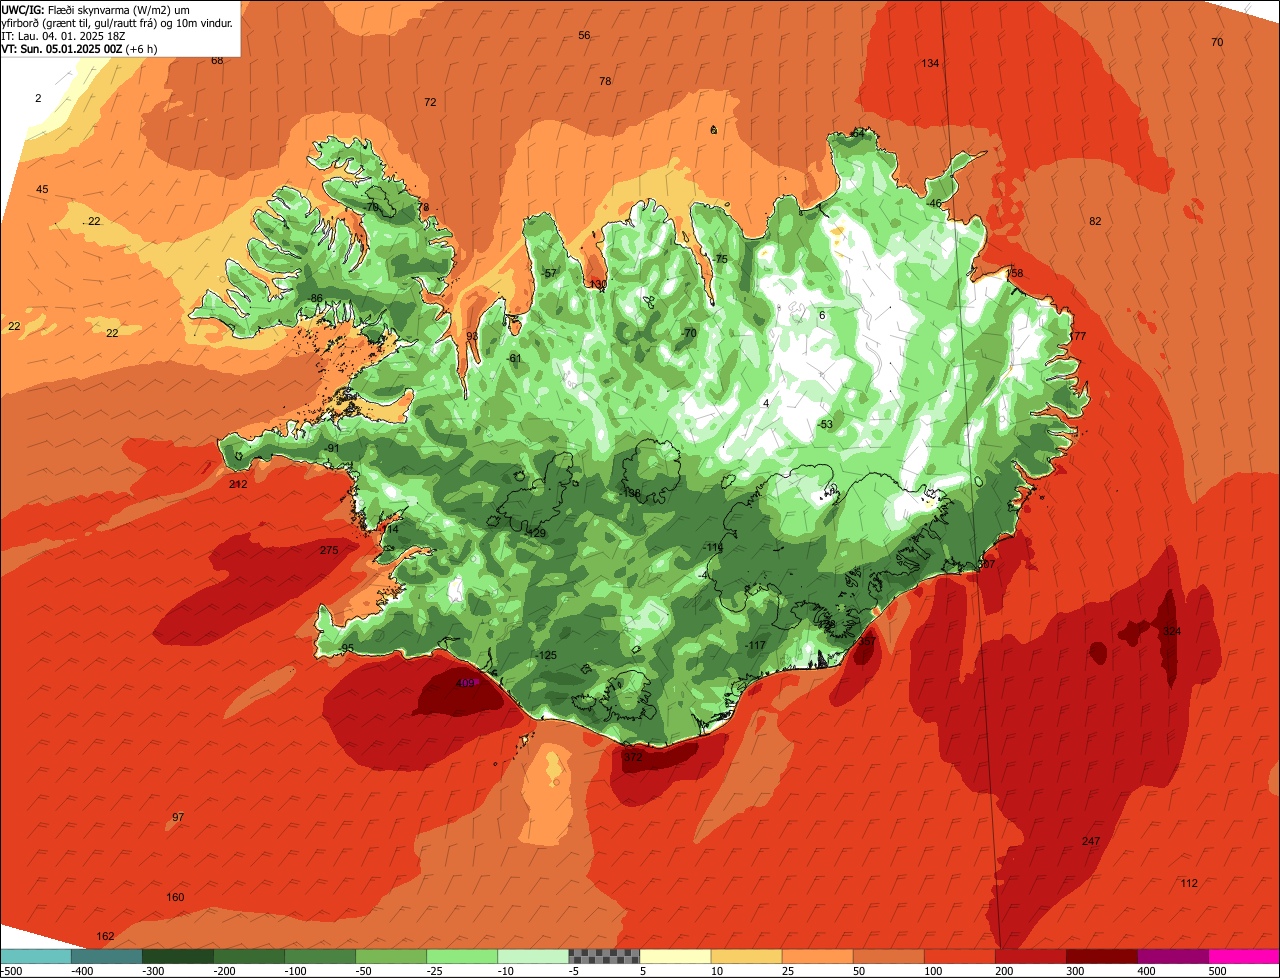Click the light orange 25 to 50 swatch
The width and height of the screenshot is (1280, 978).
pos(817,957)
